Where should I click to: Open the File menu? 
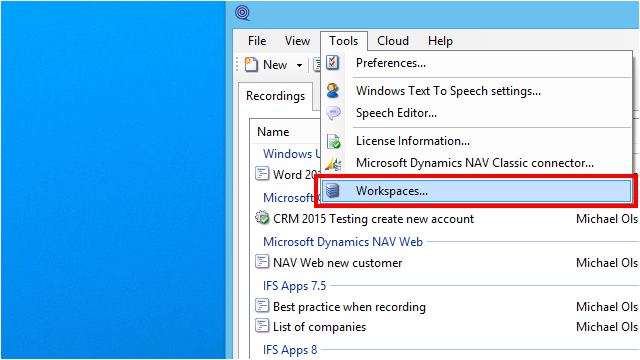(x=257, y=41)
